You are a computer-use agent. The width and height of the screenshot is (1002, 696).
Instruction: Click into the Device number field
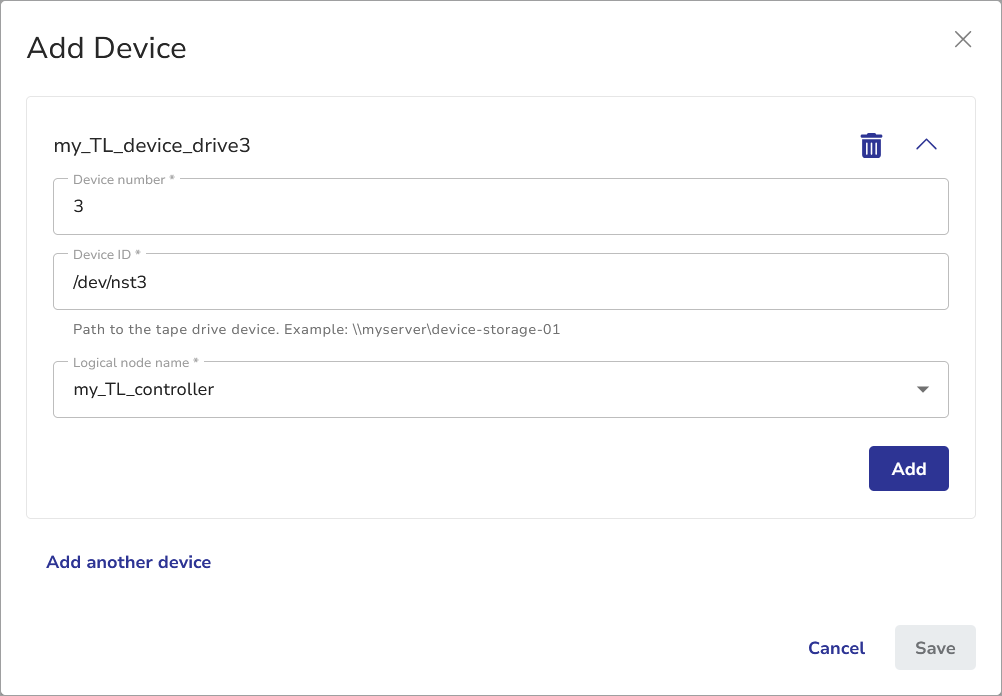click(x=500, y=207)
